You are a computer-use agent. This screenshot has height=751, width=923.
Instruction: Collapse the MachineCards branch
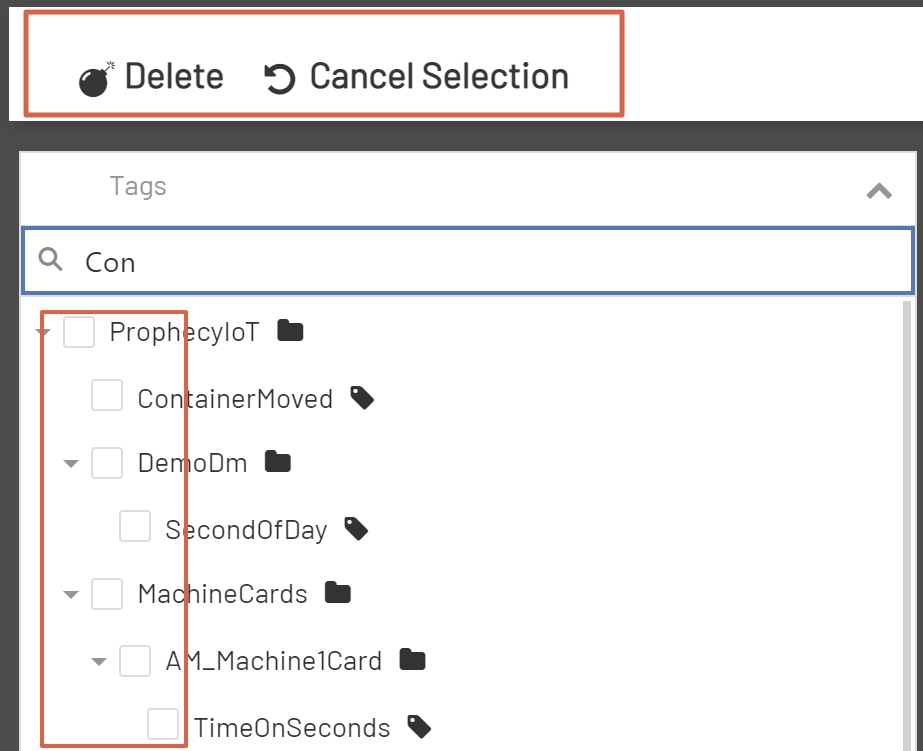tap(70, 593)
